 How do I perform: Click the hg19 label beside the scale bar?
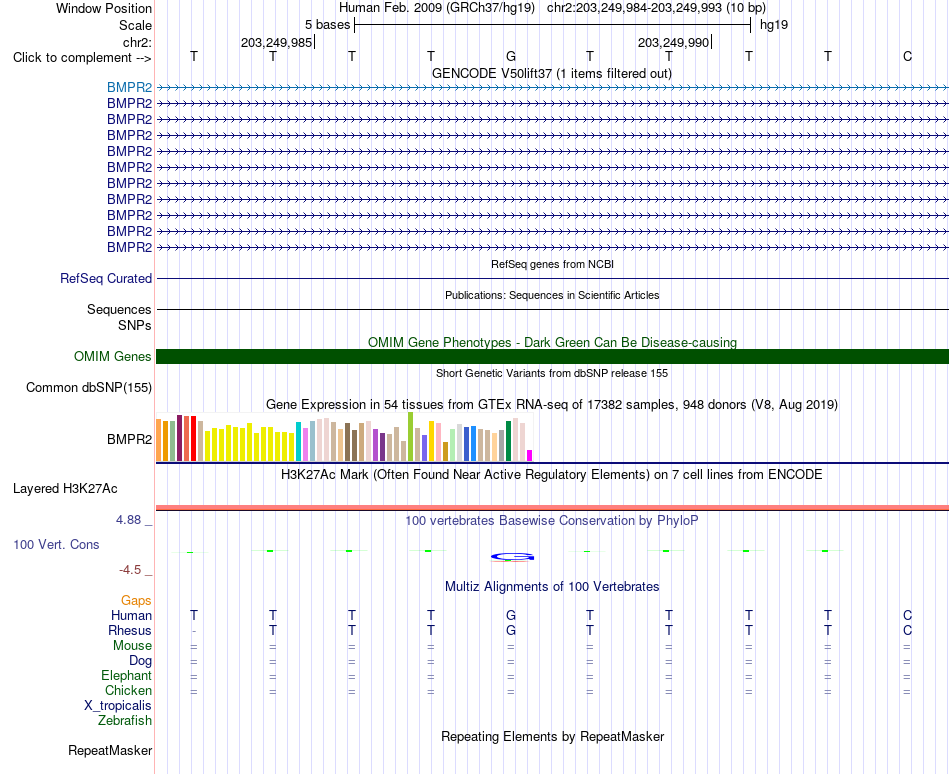774,25
